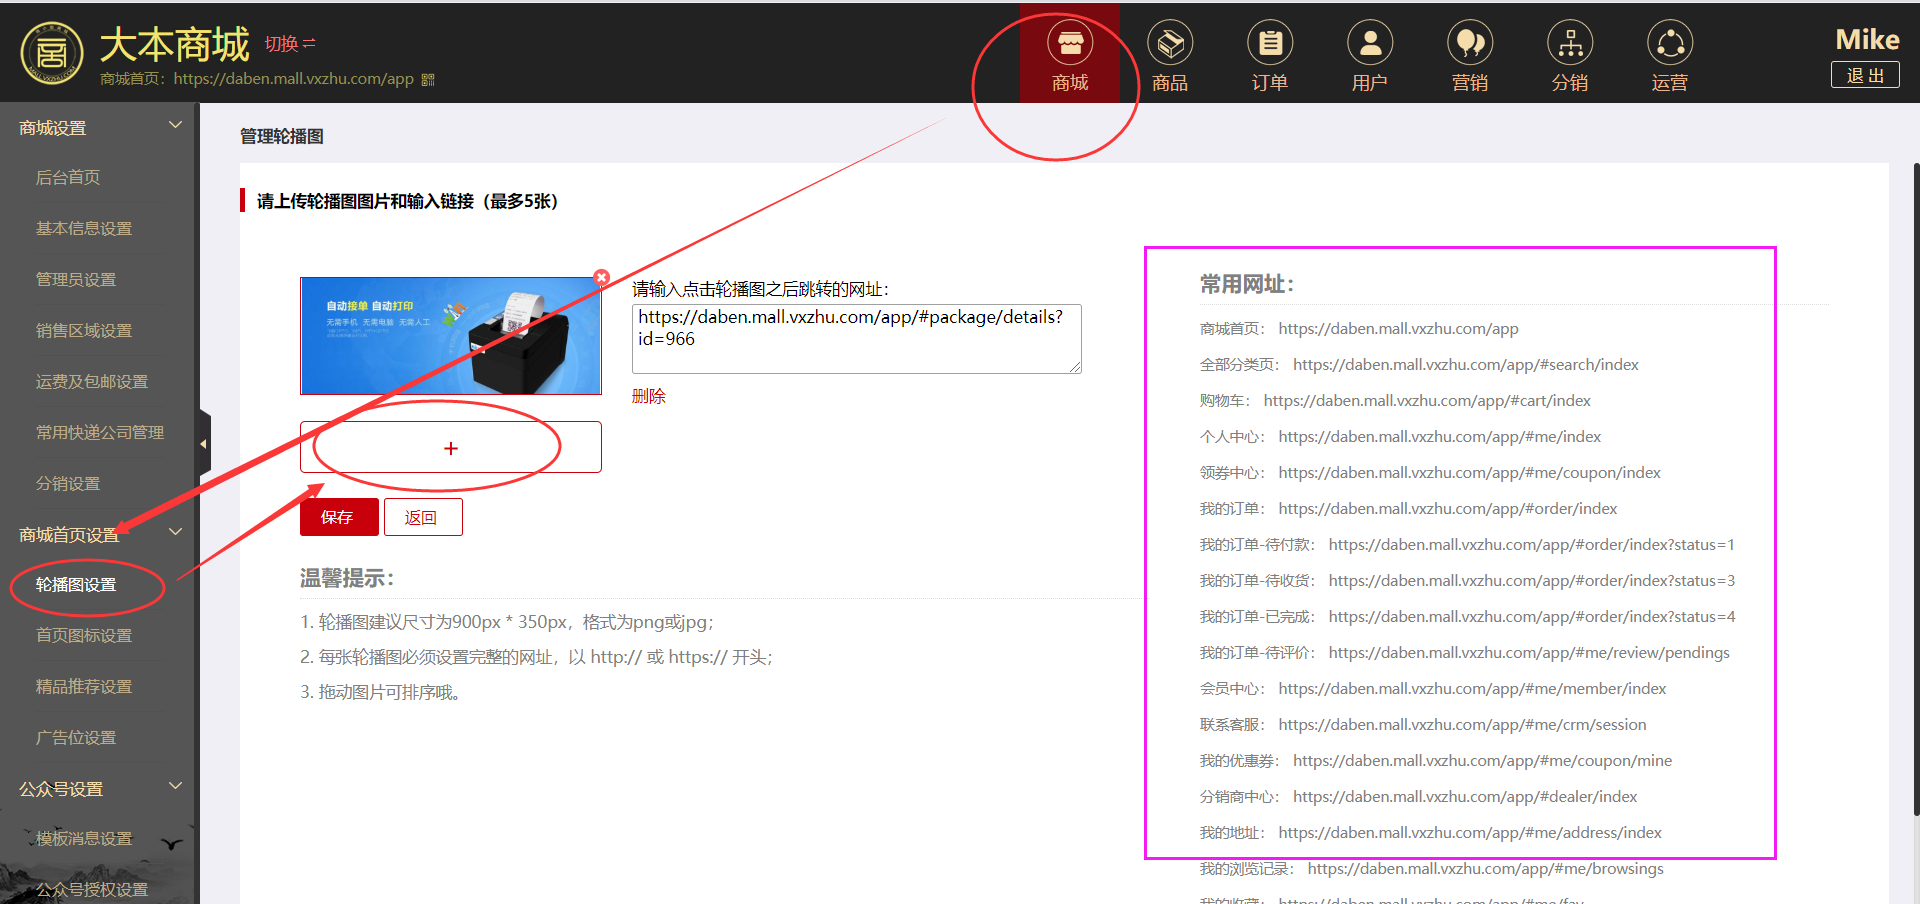Screen dimensions: 1920x904
Task: Open the 商品 (products) icon in top navigation
Action: 1170,45
